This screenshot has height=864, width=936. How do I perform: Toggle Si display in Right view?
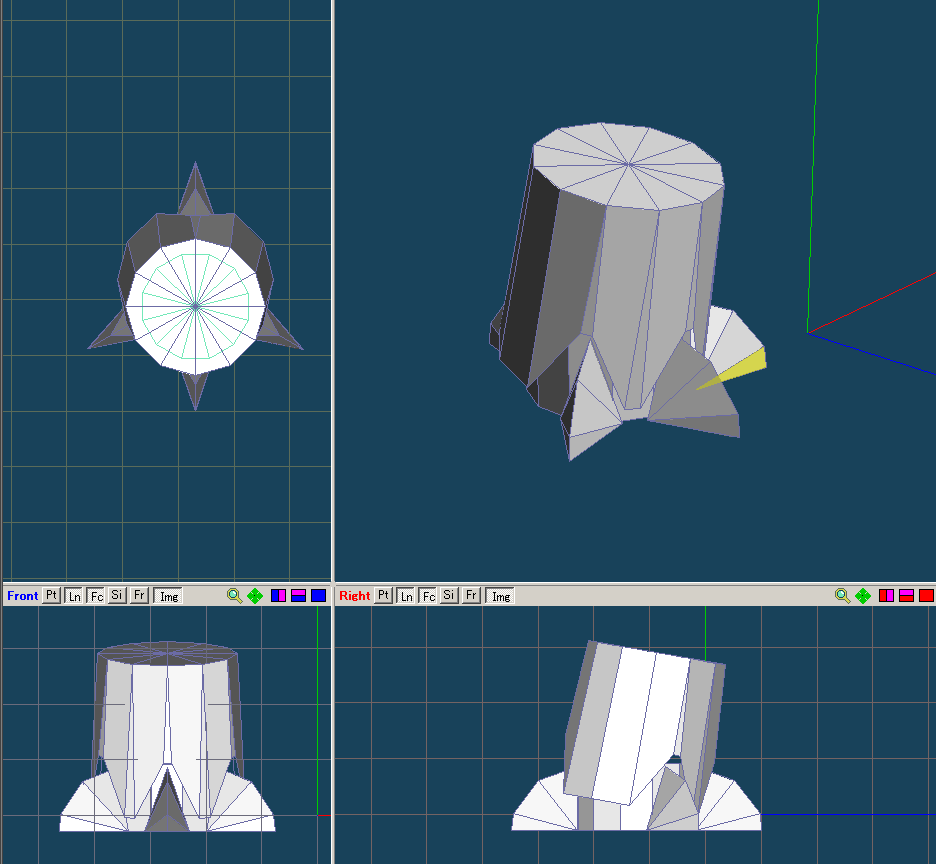click(450, 595)
